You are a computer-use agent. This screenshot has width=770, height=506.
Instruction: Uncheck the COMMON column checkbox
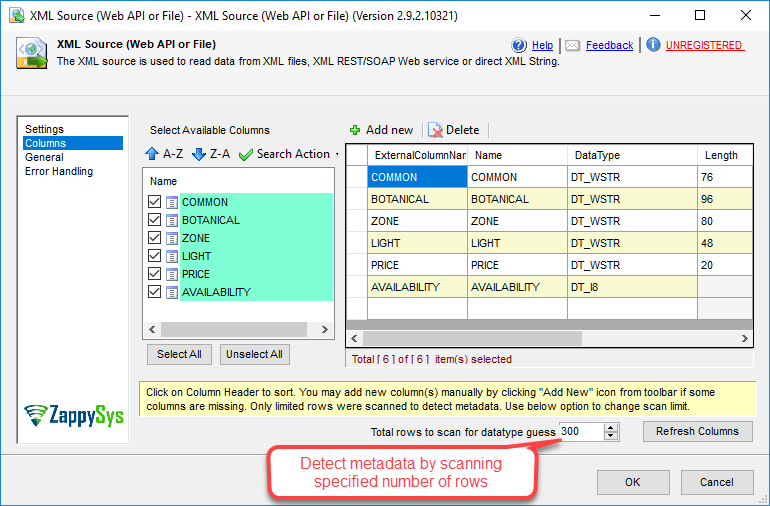154,201
